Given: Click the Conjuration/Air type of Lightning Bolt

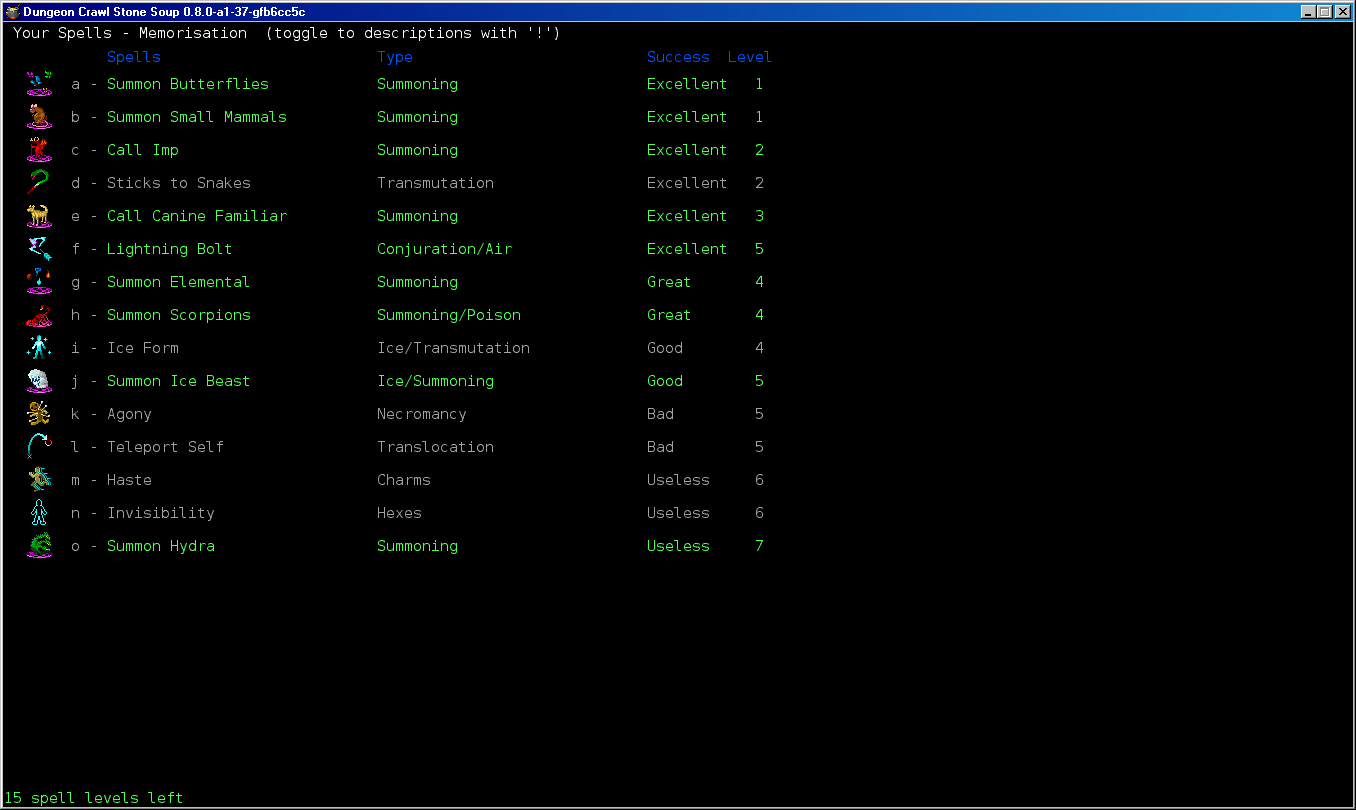Looking at the screenshot, I should coord(444,249).
